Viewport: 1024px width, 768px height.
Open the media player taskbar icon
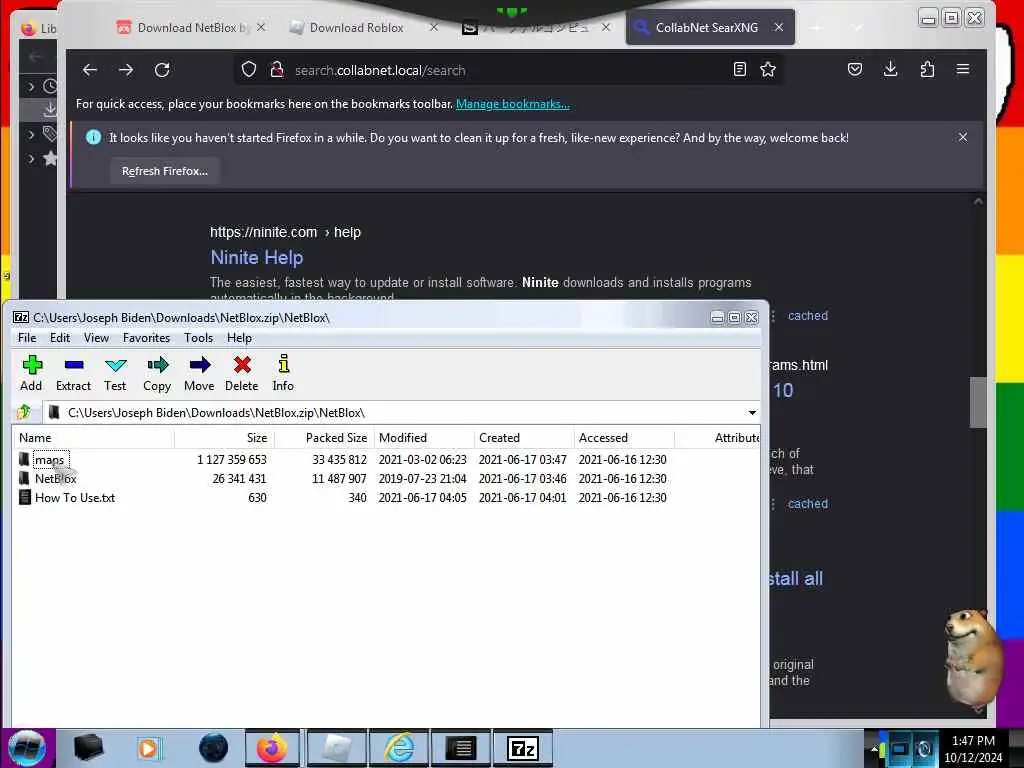click(x=149, y=748)
